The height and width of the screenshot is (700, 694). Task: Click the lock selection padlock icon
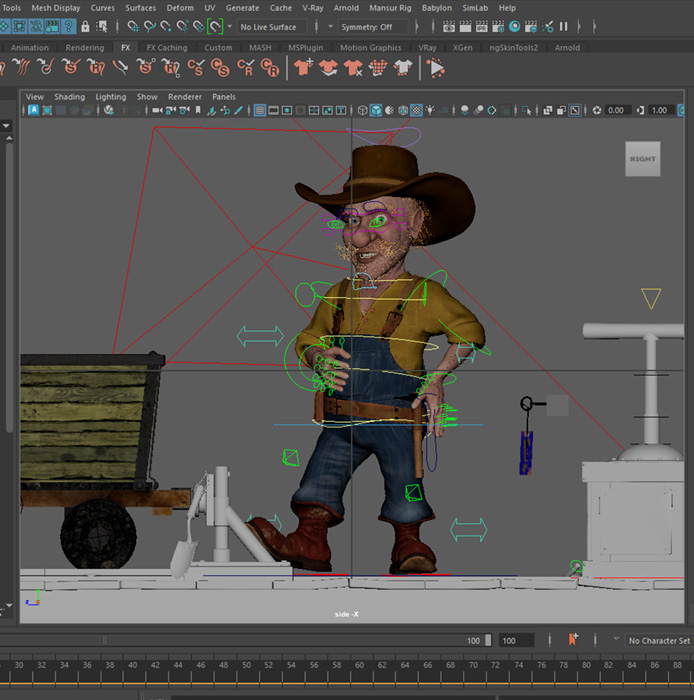(x=85, y=27)
